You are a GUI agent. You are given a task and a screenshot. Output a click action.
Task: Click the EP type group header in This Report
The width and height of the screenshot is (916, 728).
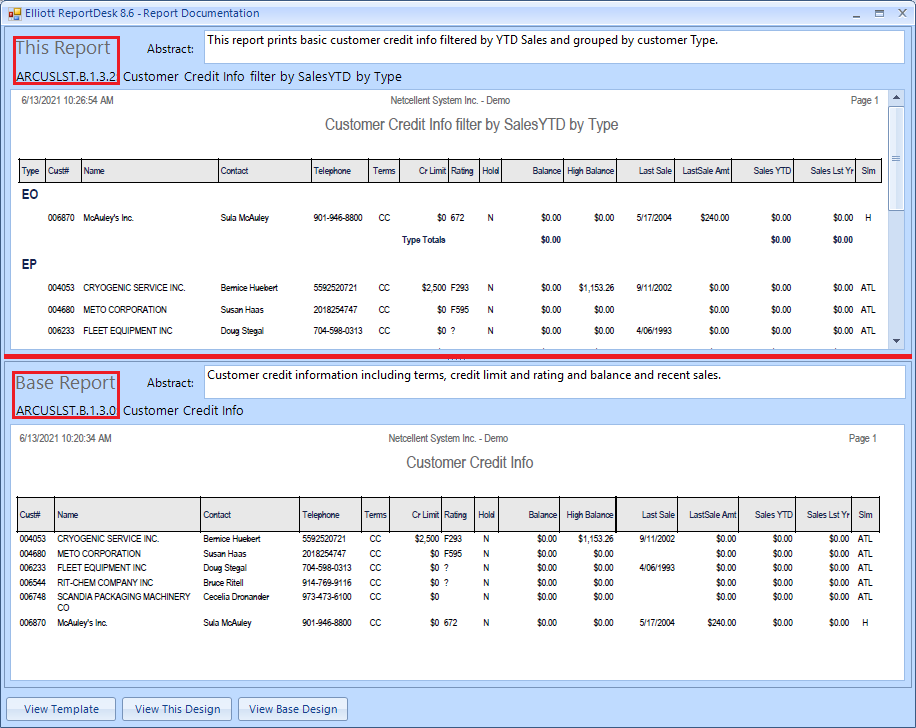30,265
